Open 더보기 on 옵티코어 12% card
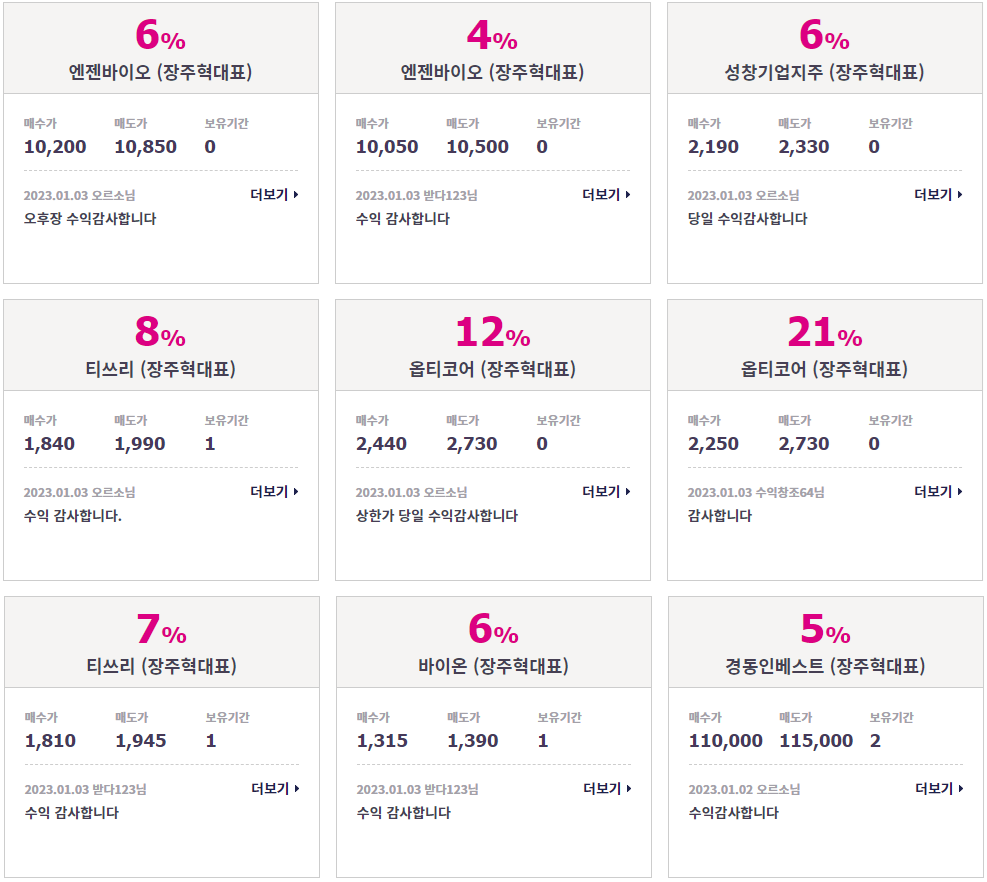Screen dimensions: 987x882 point(606,492)
